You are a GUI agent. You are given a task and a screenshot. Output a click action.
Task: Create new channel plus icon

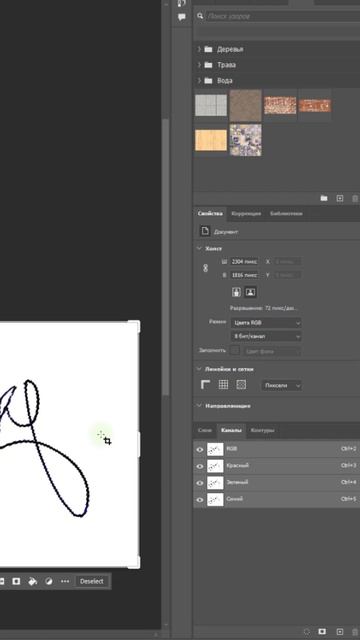point(340,632)
